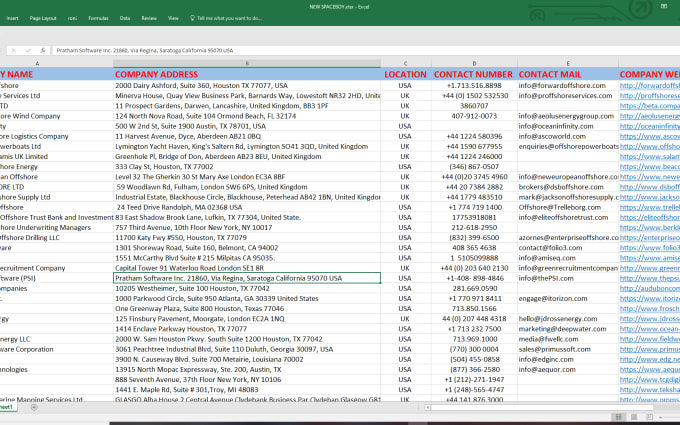The image size is (680, 425).
Task: Select email cell info@thePSI.com
Action: click(568, 278)
